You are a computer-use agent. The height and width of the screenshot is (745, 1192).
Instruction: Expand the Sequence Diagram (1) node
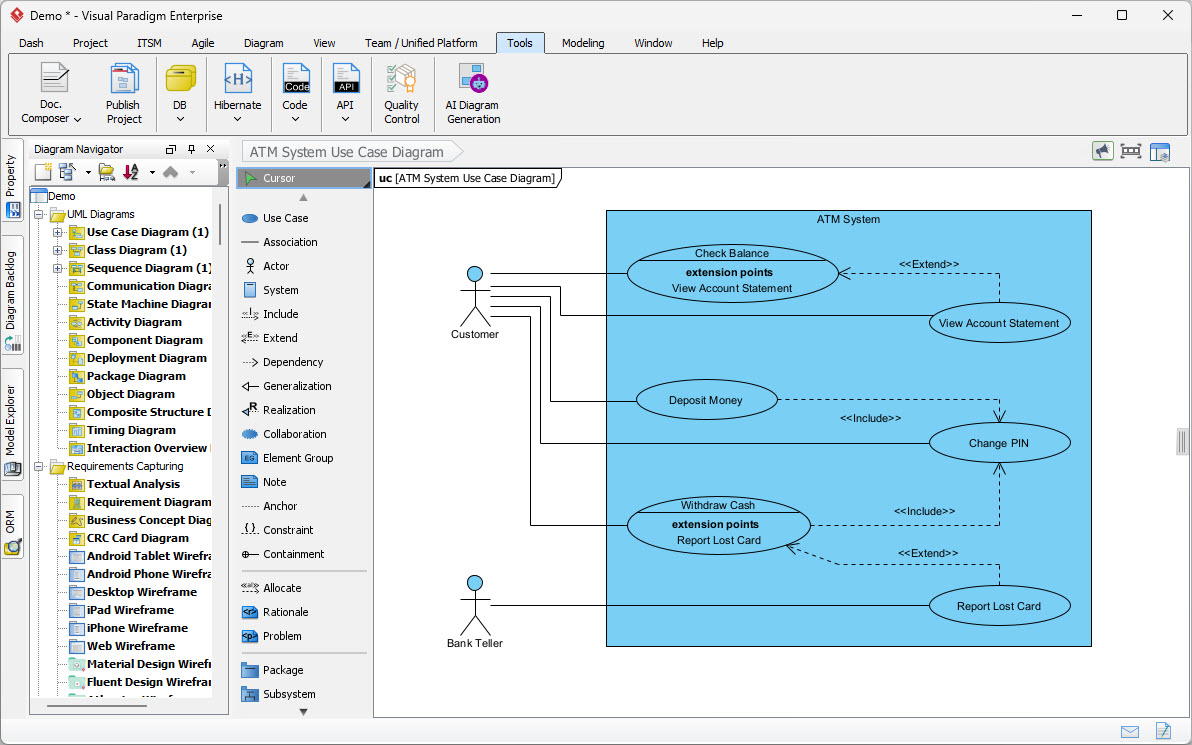coord(58,268)
